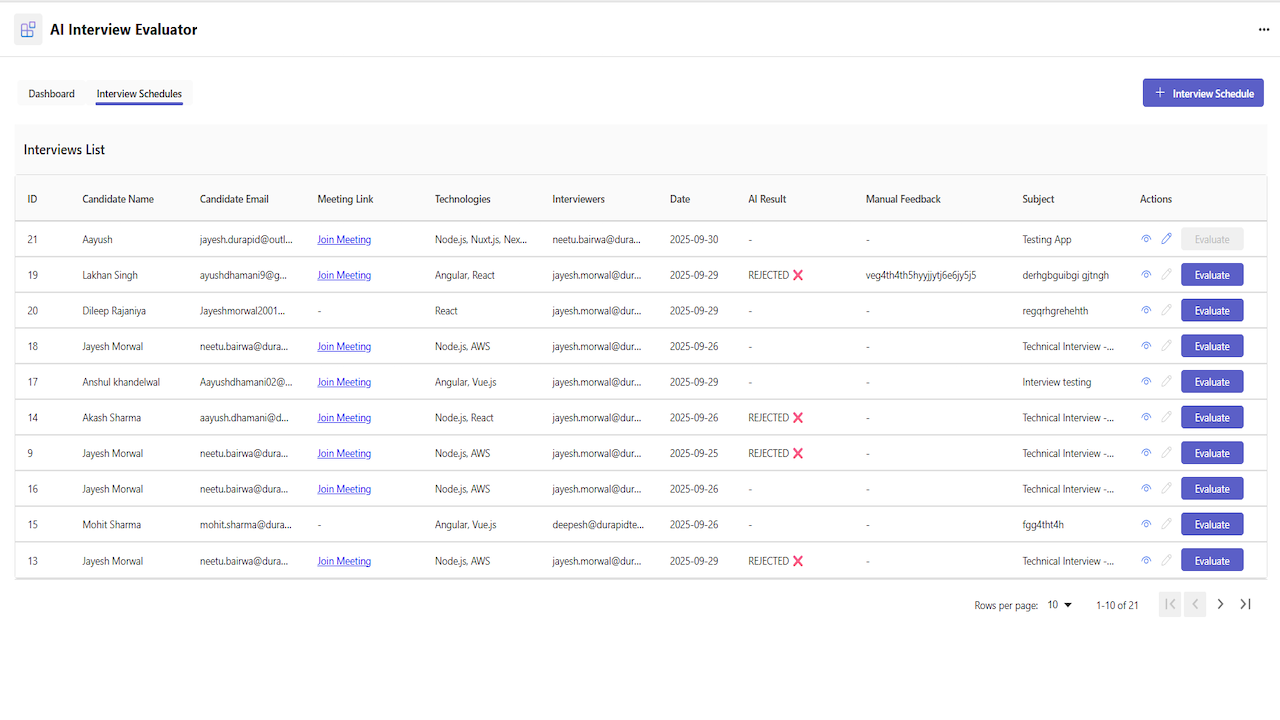Click the previous page pagination arrow
Image resolution: width=1280 pixels, height=720 pixels.
(1195, 604)
